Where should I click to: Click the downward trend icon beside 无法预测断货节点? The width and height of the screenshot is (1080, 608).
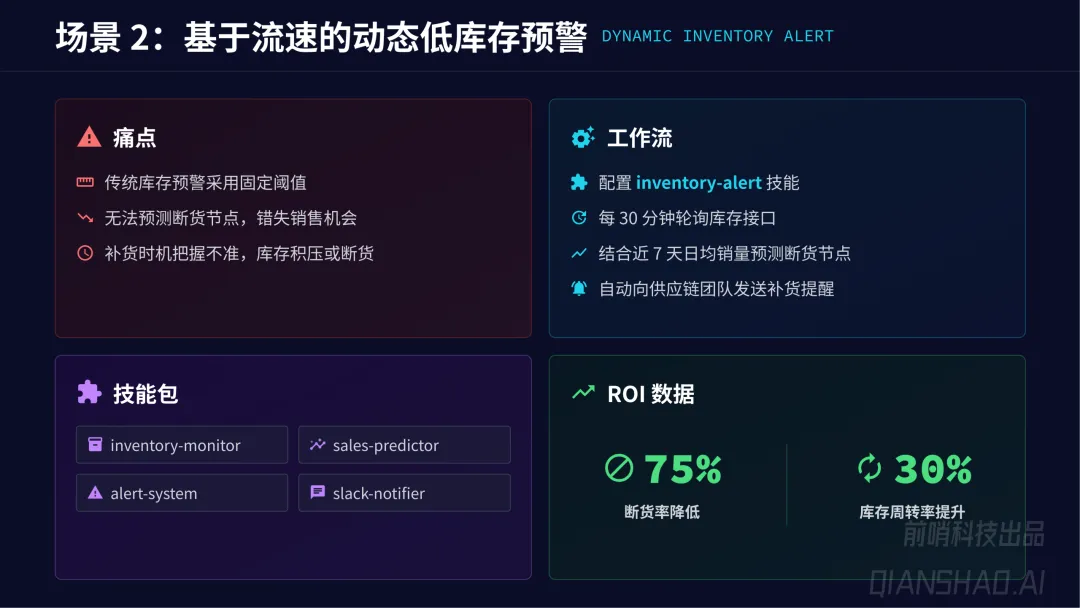click(x=85, y=218)
